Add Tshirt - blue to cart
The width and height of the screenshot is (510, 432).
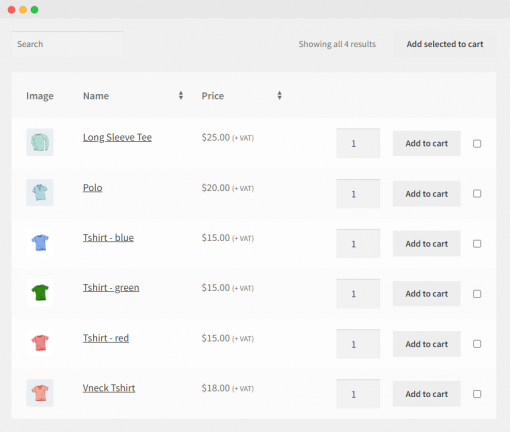[x=427, y=244]
